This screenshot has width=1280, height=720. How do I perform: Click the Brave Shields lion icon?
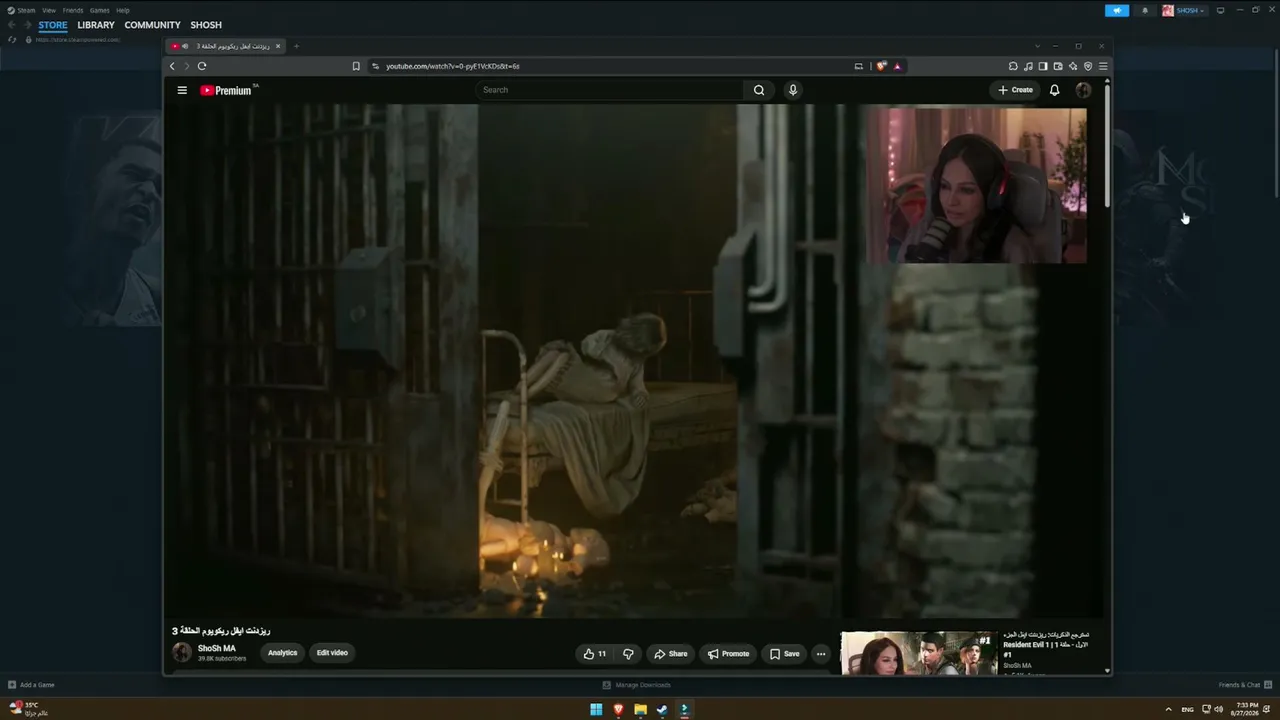click(x=881, y=66)
